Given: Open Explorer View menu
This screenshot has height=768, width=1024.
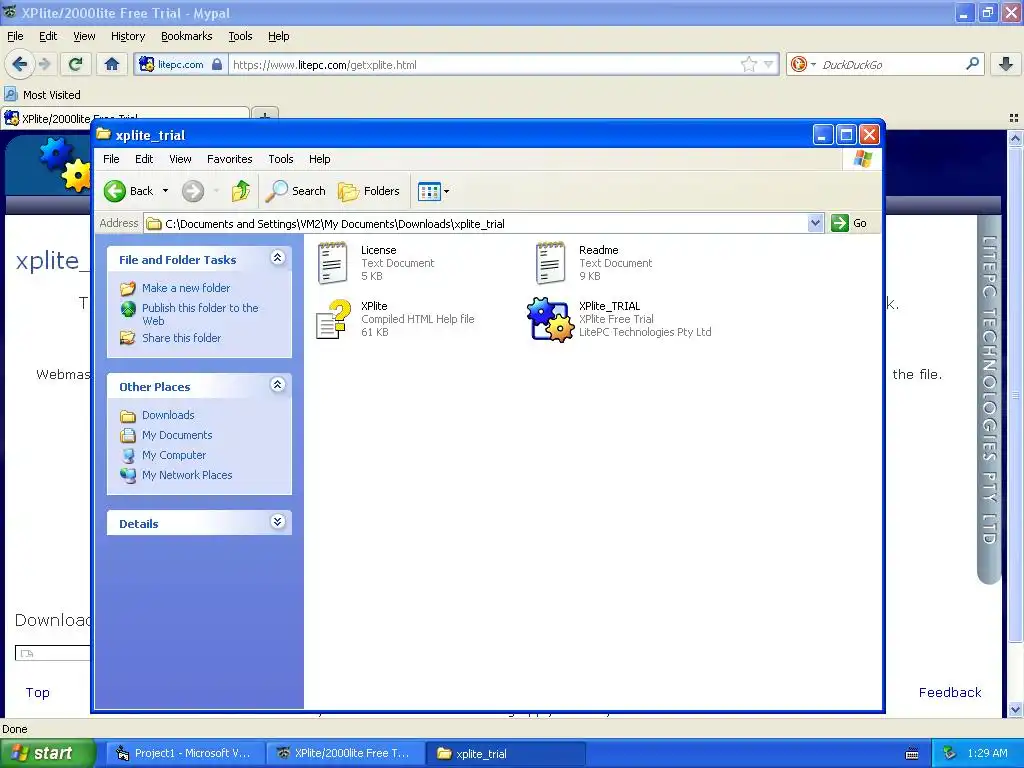Looking at the screenshot, I should coord(180,159).
